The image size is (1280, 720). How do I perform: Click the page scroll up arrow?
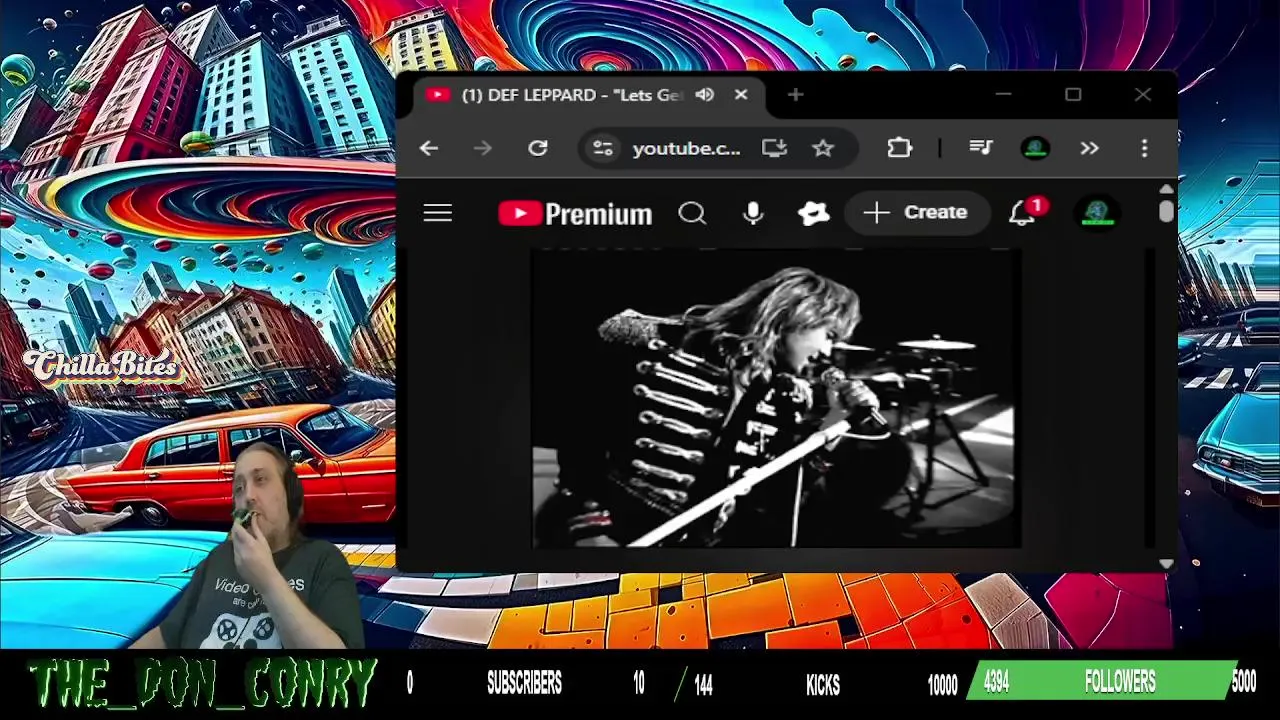click(x=1166, y=189)
